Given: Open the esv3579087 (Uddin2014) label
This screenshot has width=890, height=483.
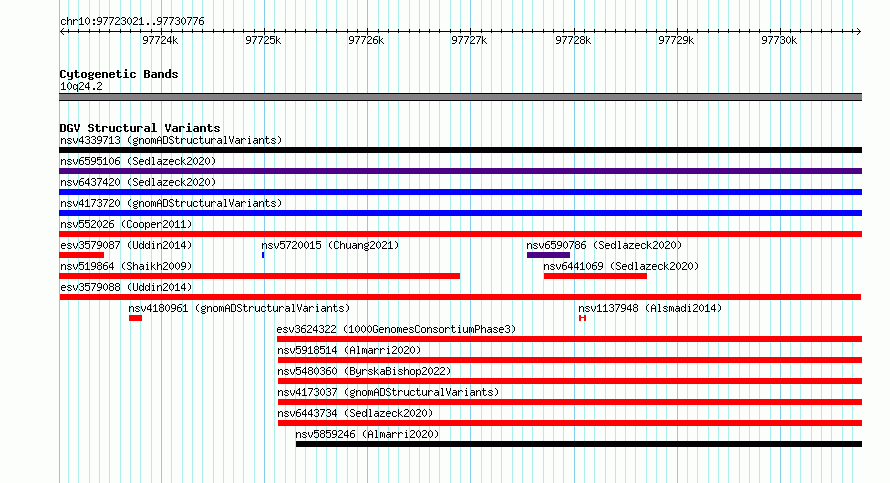Looking at the screenshot, I should point(126,245).
